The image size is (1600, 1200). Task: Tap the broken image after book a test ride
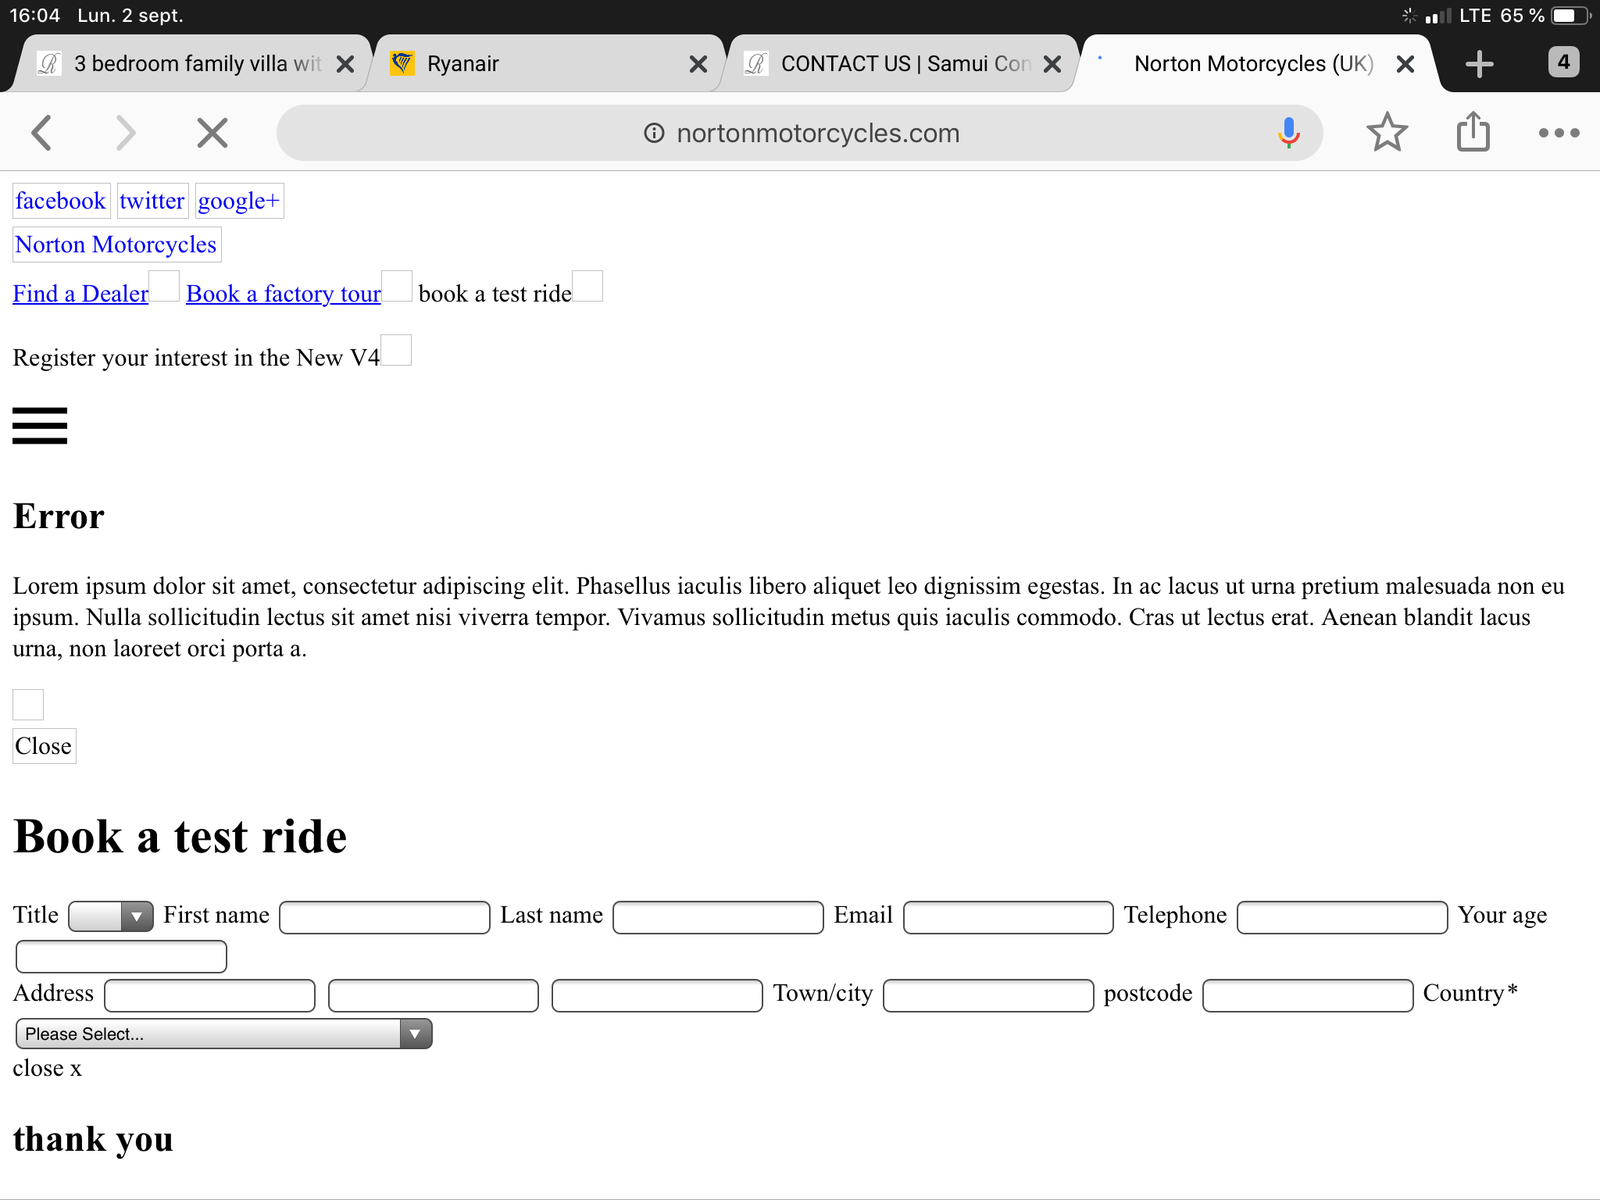(587, 286)
